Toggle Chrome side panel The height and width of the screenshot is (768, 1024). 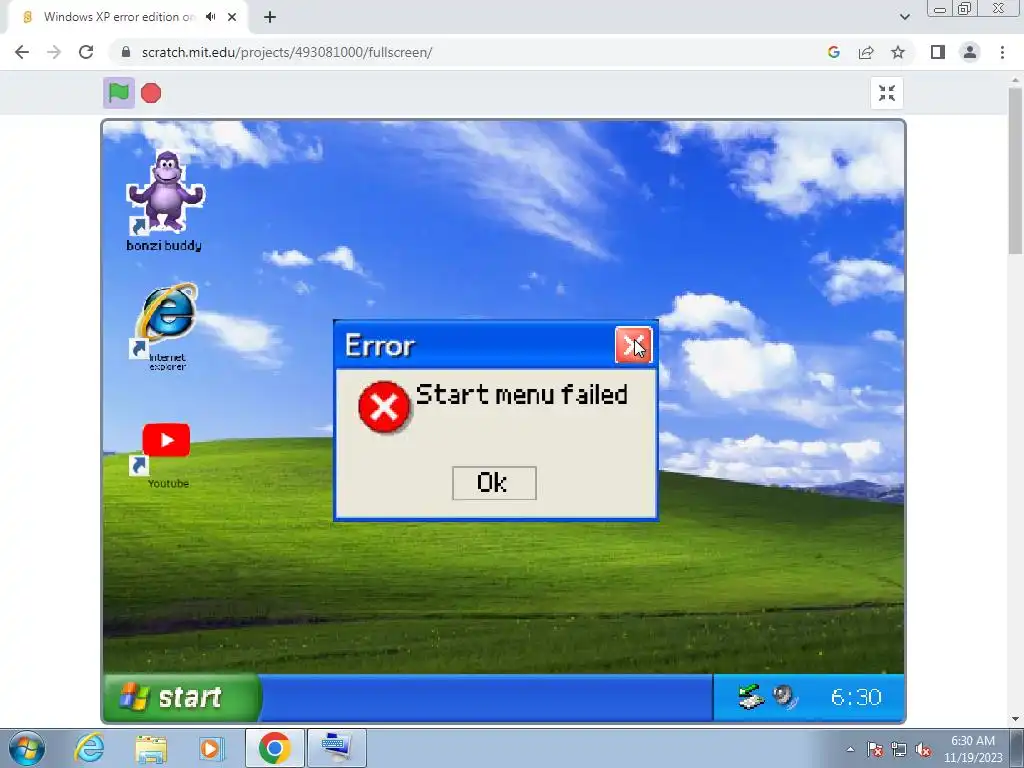point(938,52)
